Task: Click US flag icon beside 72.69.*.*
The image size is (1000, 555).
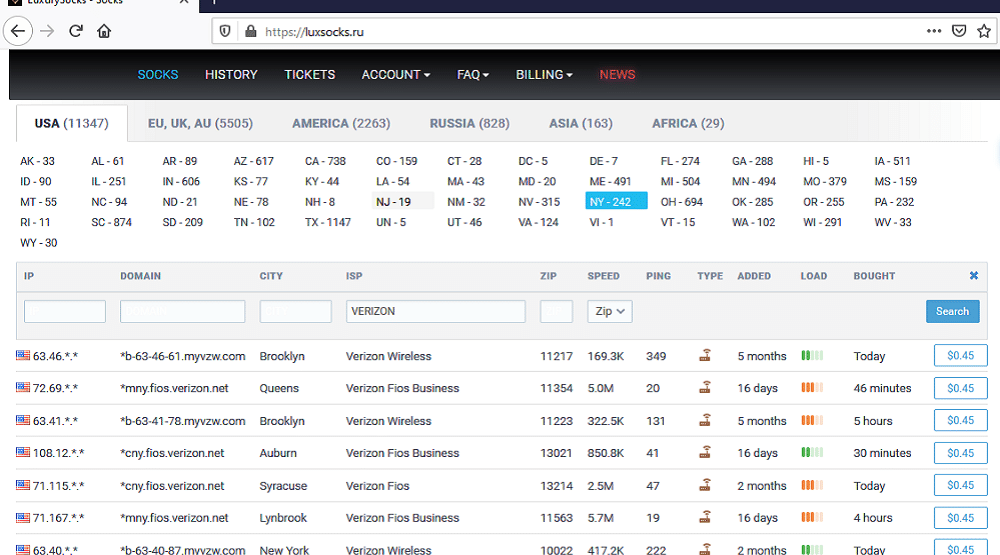Action: (23, 387)
